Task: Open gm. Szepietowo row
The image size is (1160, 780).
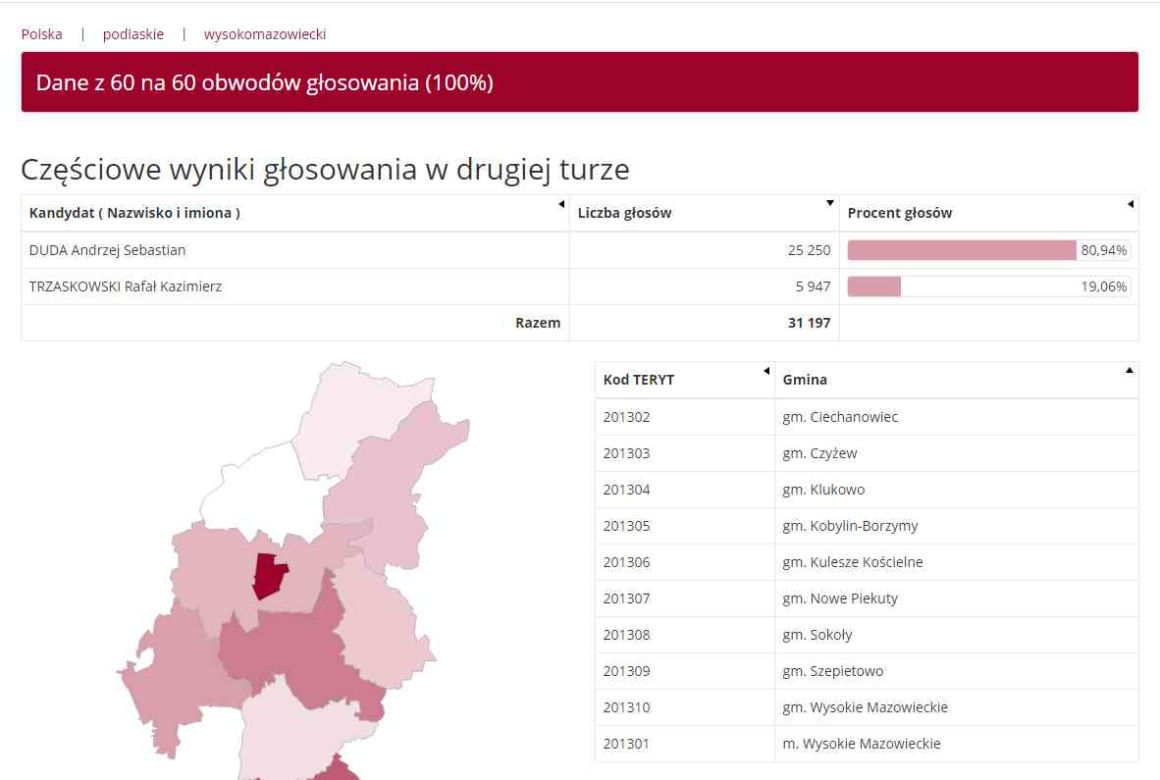Action: coord(867,670)
